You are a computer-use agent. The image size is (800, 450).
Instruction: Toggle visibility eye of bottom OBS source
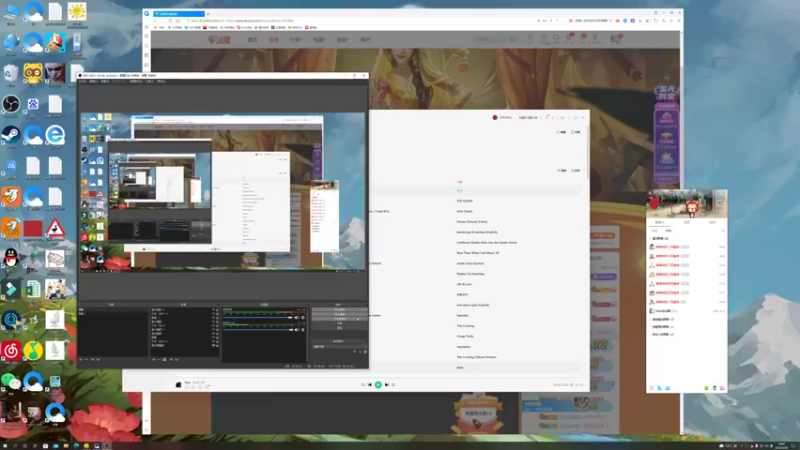213,345
